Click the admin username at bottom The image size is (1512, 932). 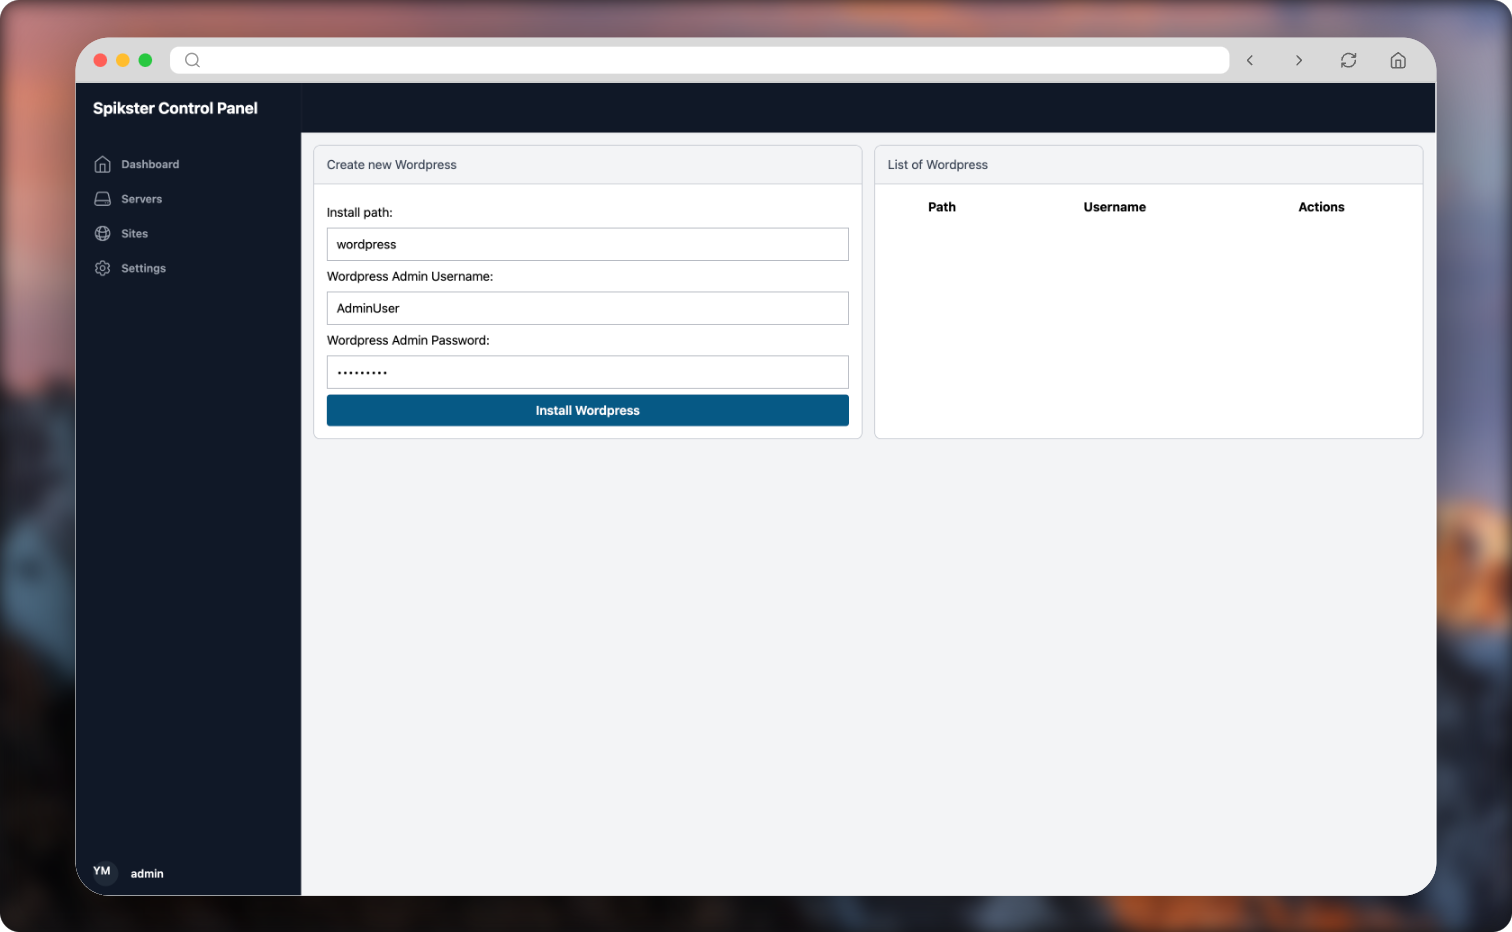tap(147, 873)
